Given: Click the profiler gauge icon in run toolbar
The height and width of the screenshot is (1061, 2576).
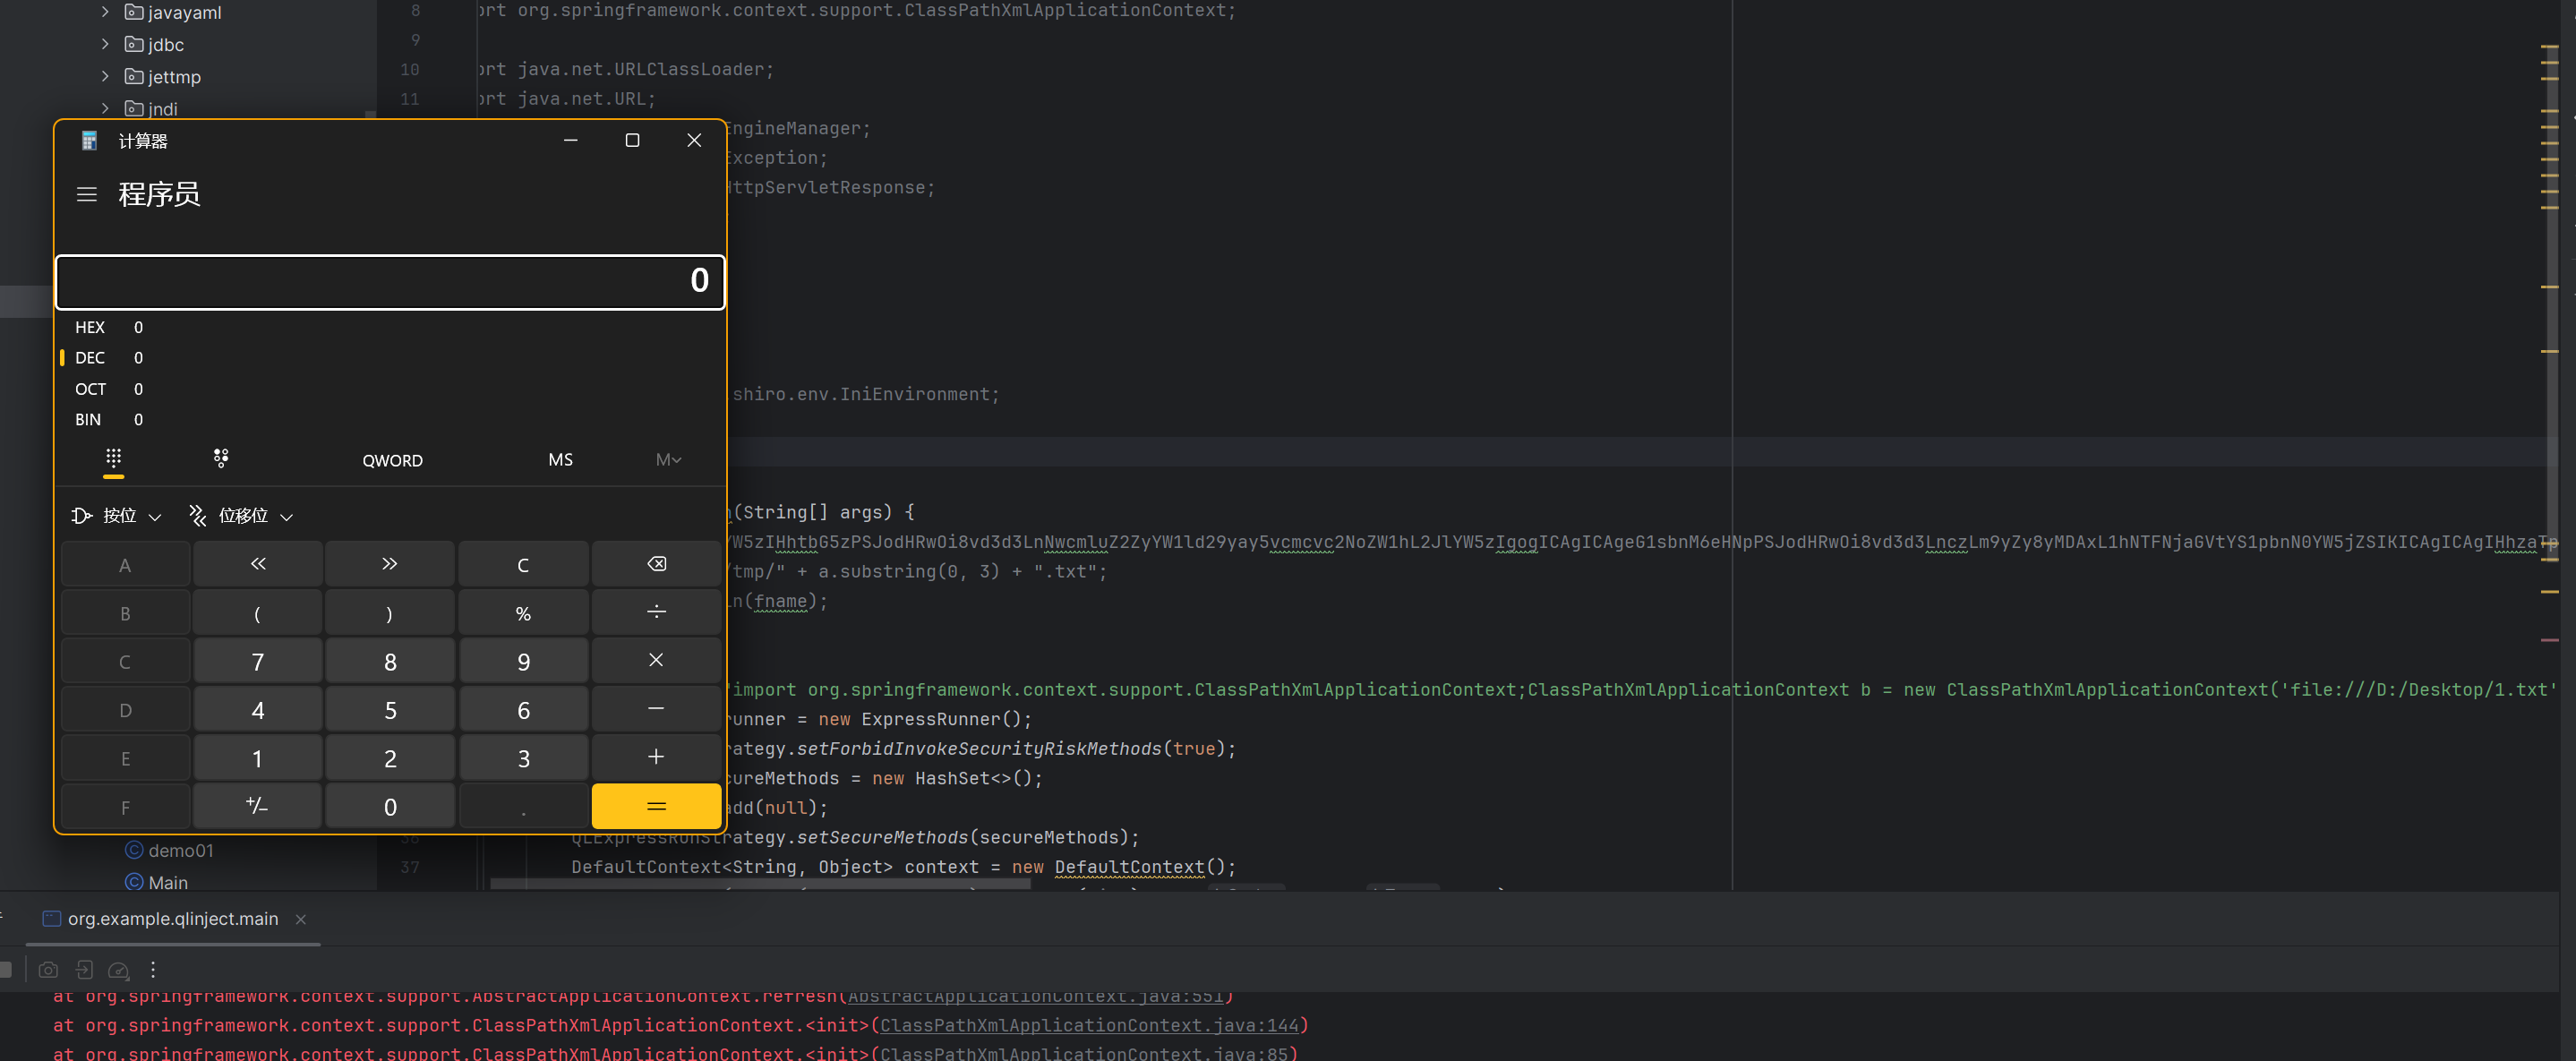Looking at the screenshot, I should pyautogui.click(x=119, y=970).
